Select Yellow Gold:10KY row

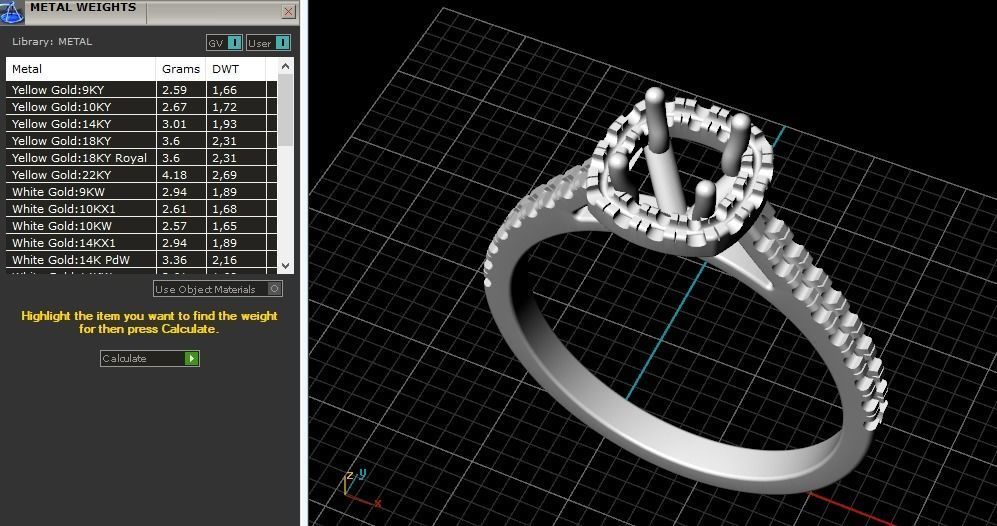click(x=142, y=107)
